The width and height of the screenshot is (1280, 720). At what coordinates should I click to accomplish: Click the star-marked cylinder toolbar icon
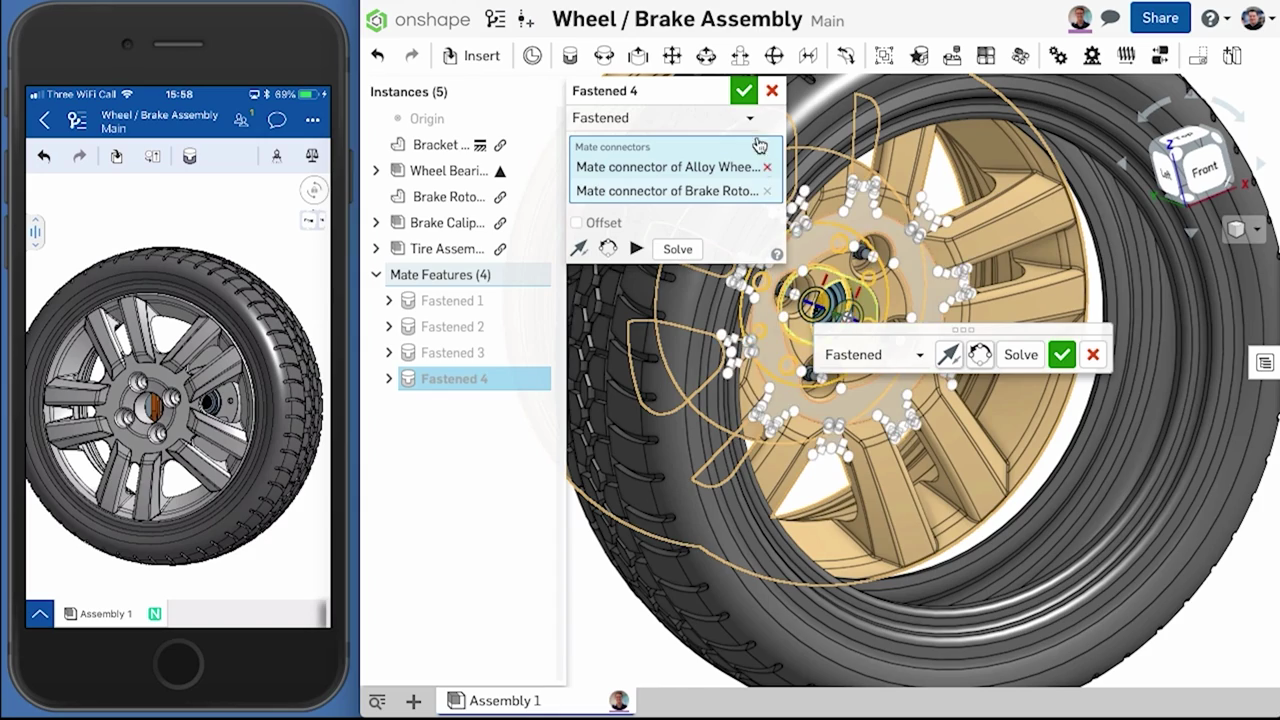click(x=918, y=56)
